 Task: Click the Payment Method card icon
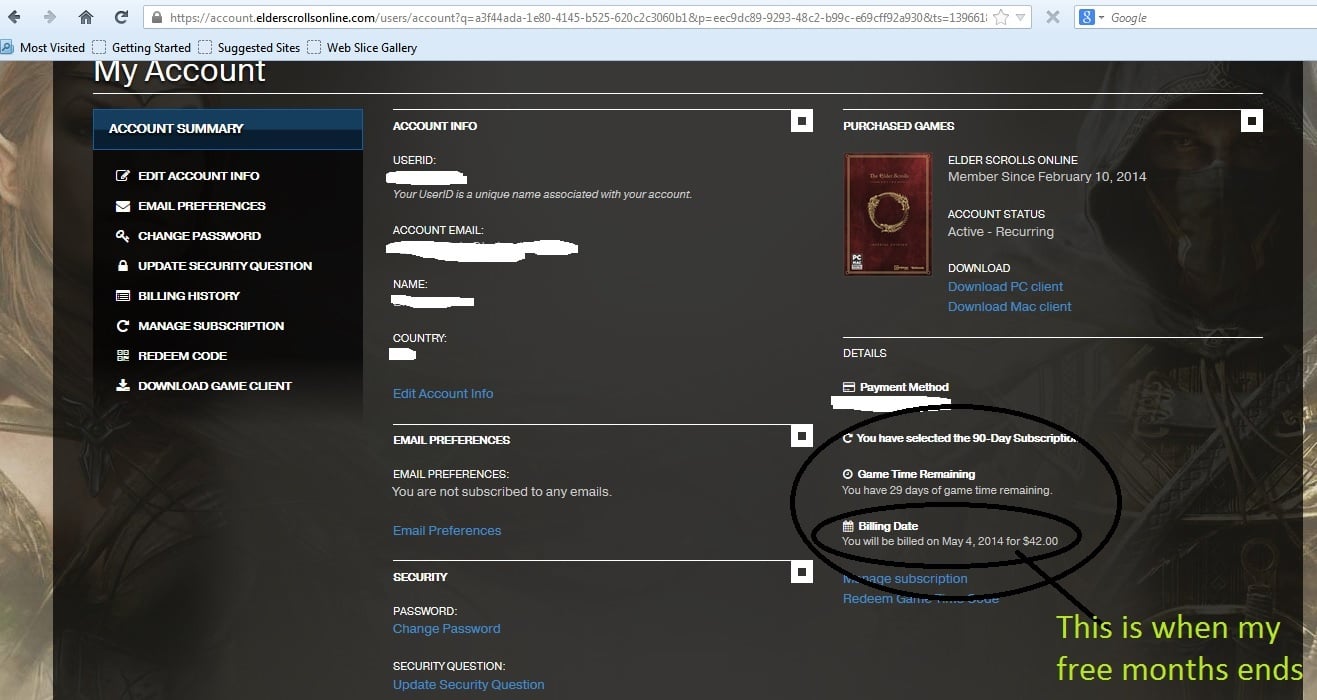click(x=849, y=387)
